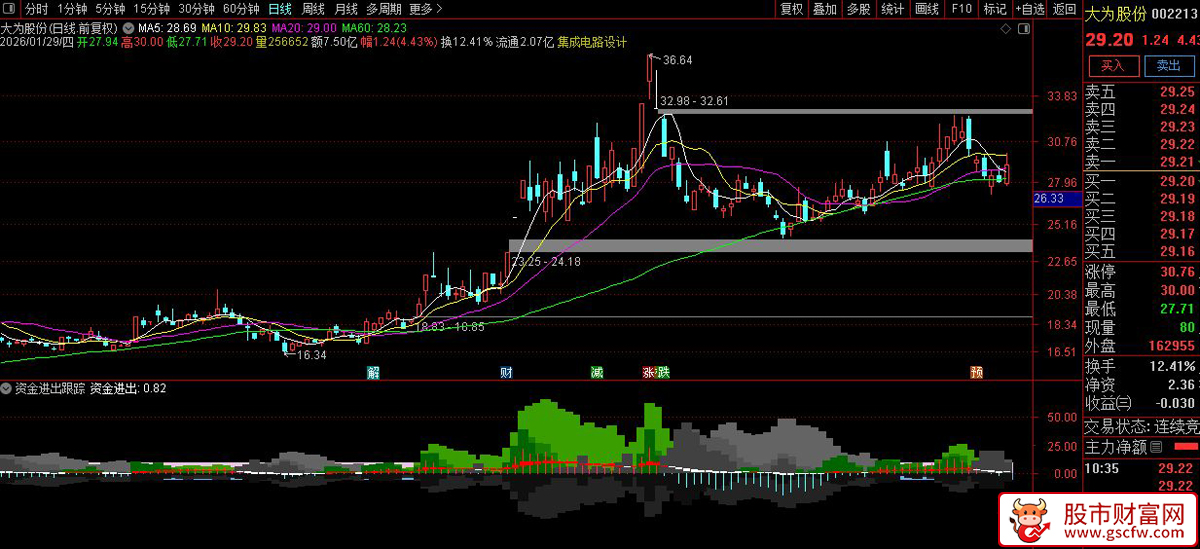Screen dimensions: 1200x549
Task: Select the 卖二 price 29.22
Action: pos(1177,143)
